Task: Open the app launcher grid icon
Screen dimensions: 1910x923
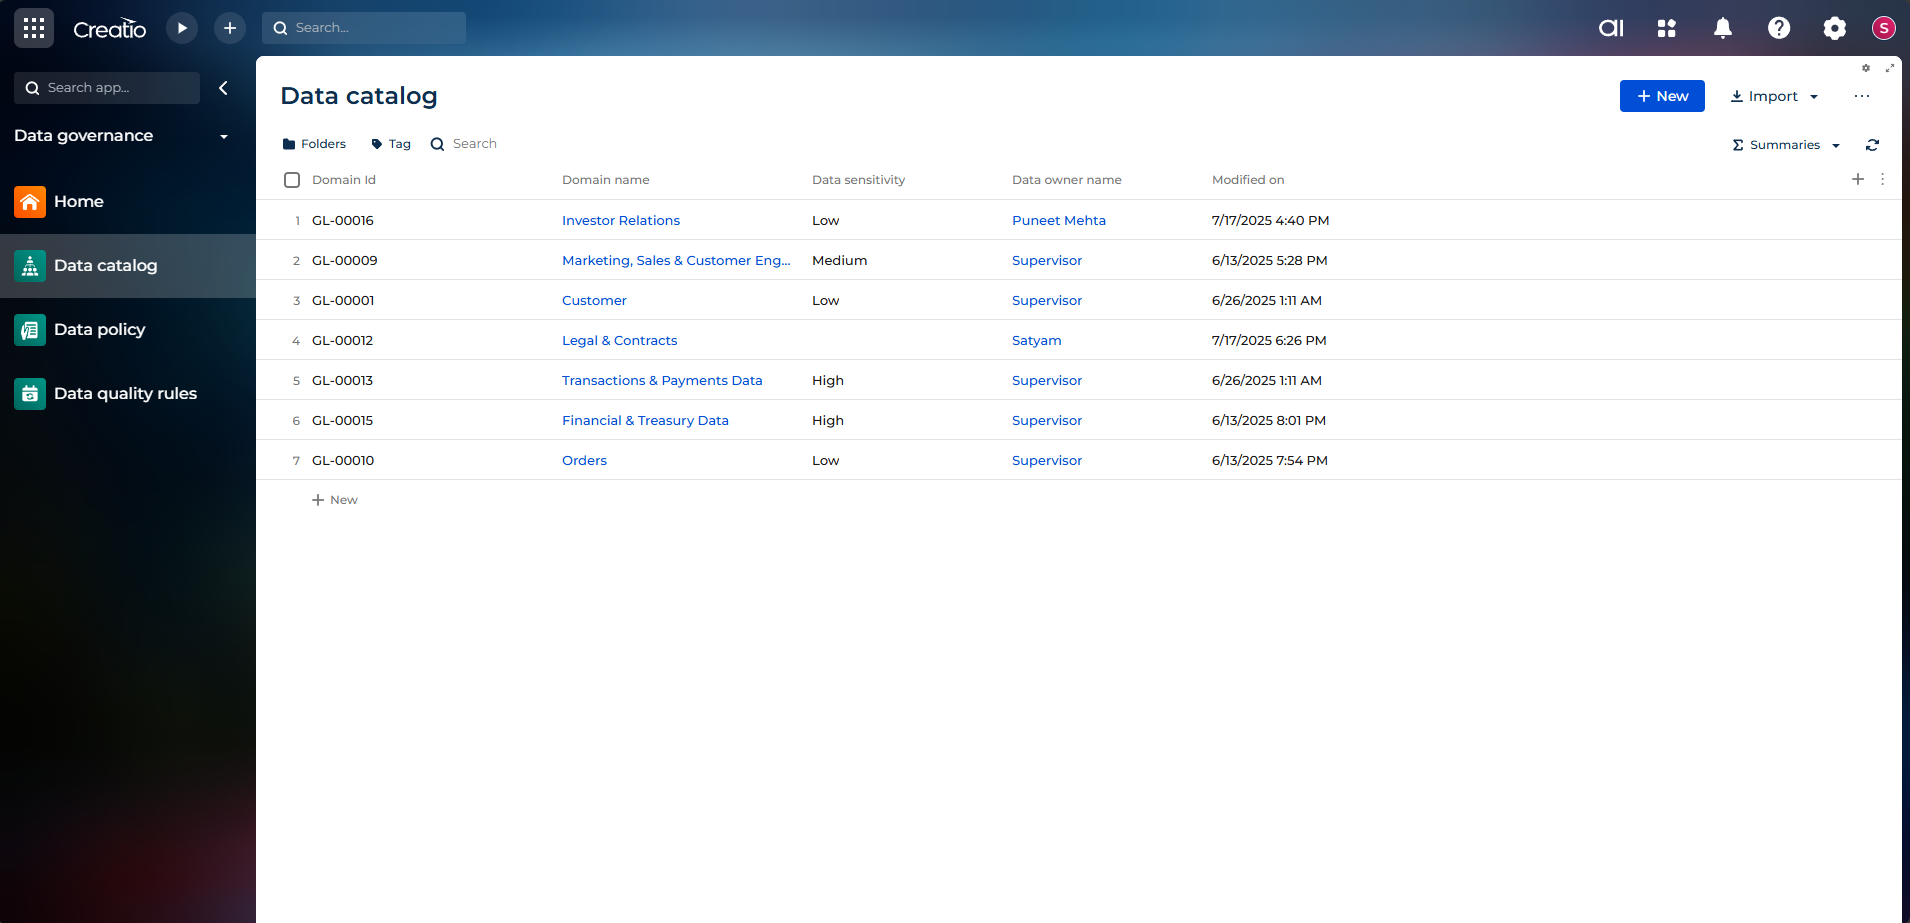Action: point(34,28)
